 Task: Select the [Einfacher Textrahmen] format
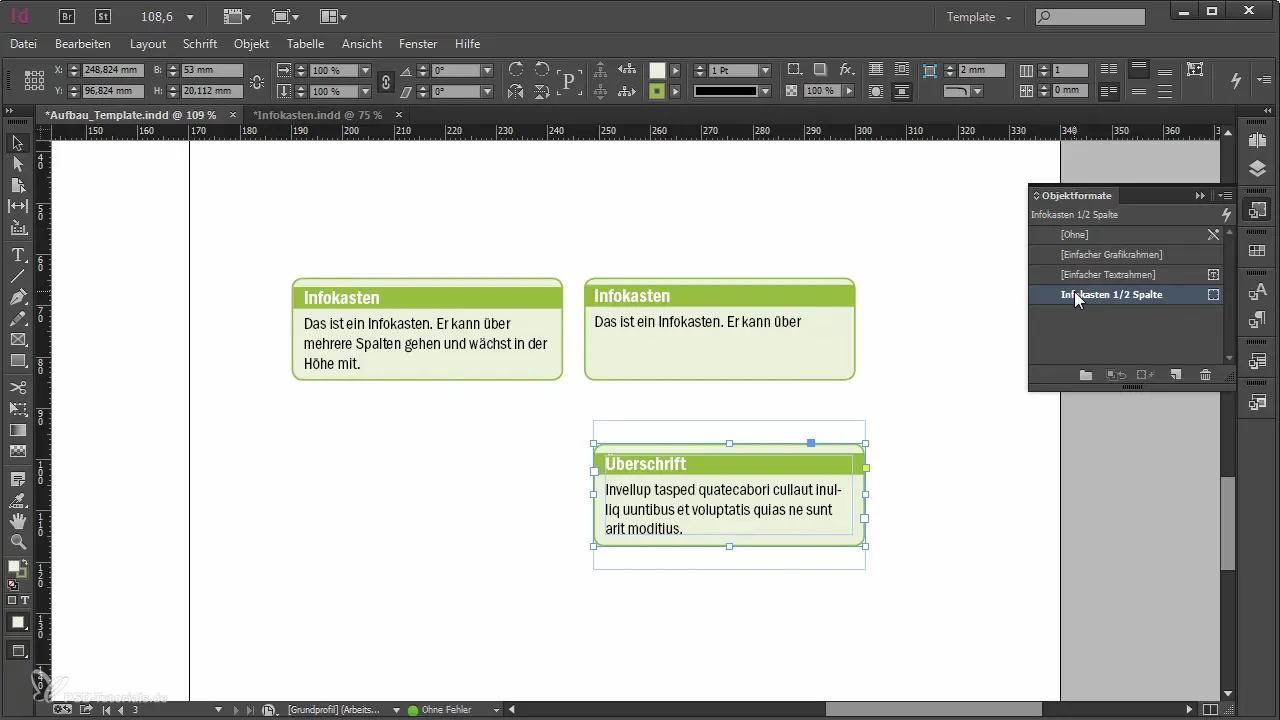tap(1126, 275)
